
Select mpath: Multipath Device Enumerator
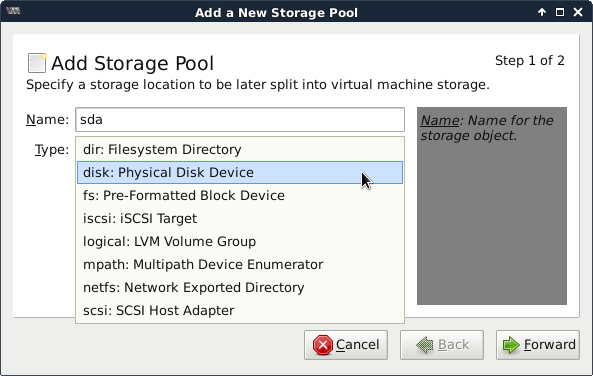click(240, 264)
